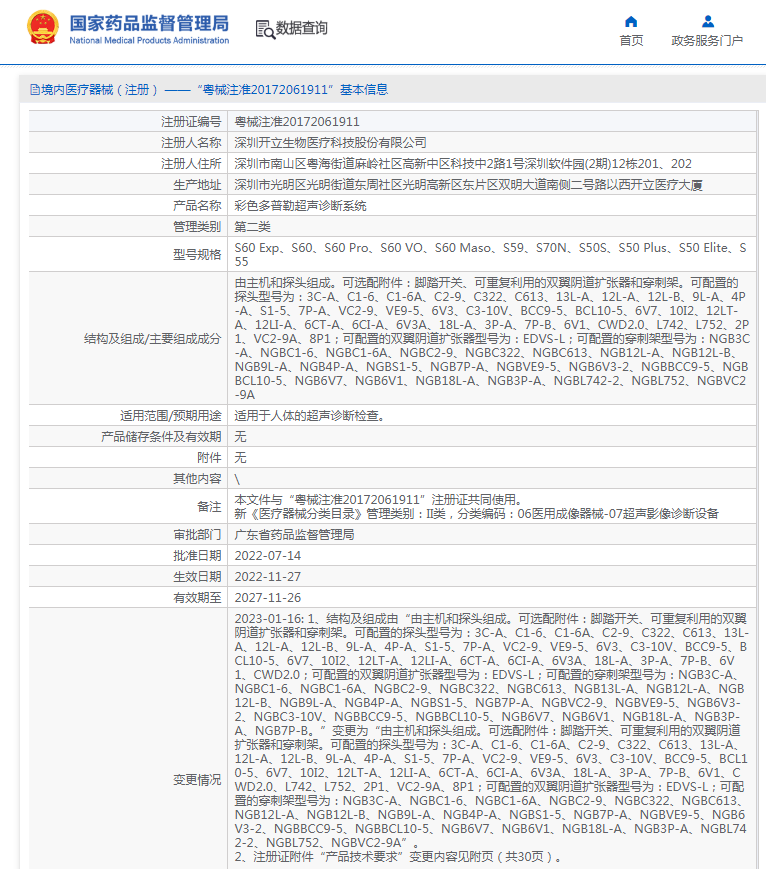This screenshot has width=766, height=869.
Task: Click 型号规格 label cell
Action: [x=128, y=254]
